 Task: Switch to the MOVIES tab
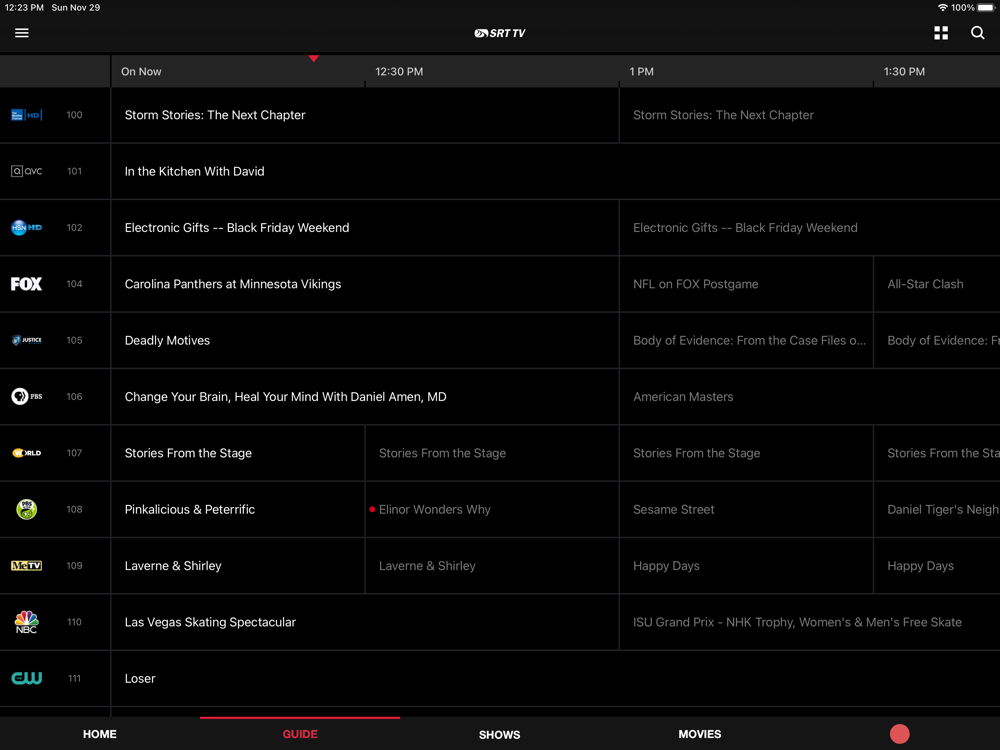[x=700, y=734]
